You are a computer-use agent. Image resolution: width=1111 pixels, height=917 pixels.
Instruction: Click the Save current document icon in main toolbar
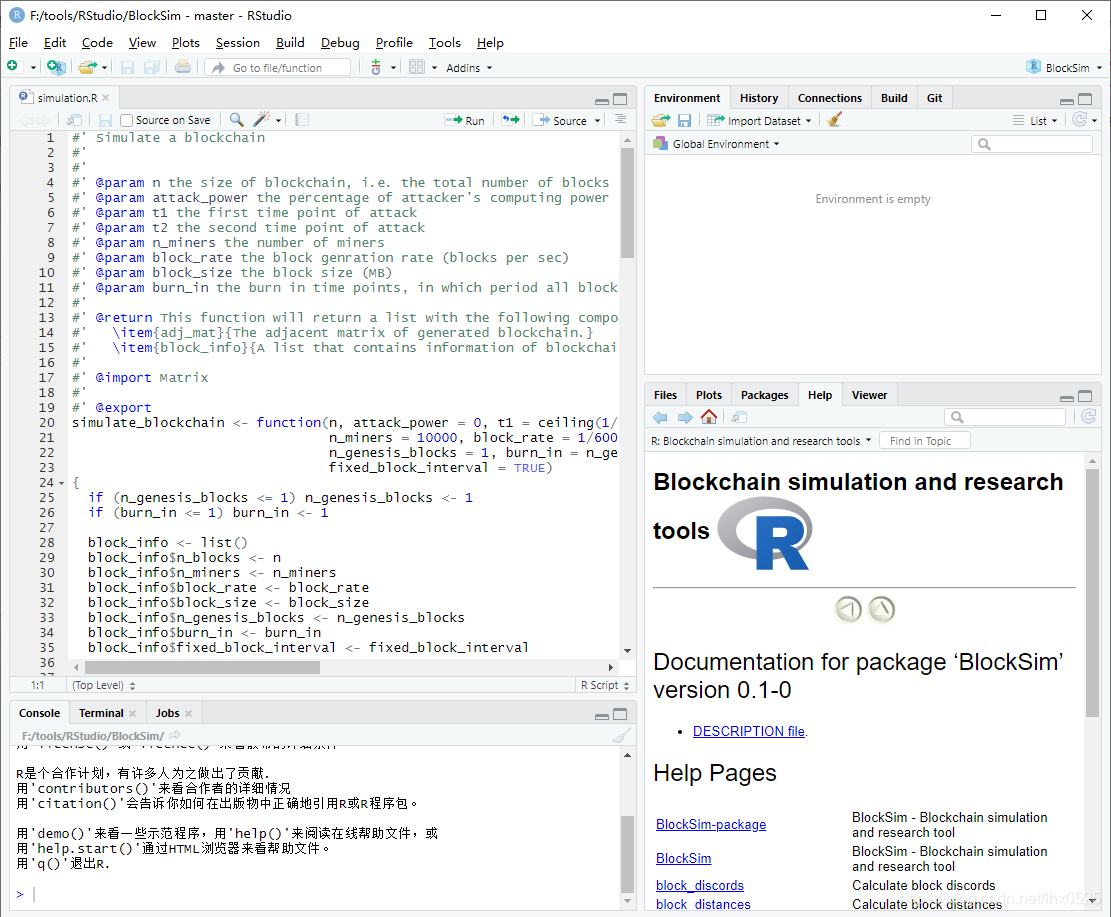pyautogui.click(x=128, y=67)
